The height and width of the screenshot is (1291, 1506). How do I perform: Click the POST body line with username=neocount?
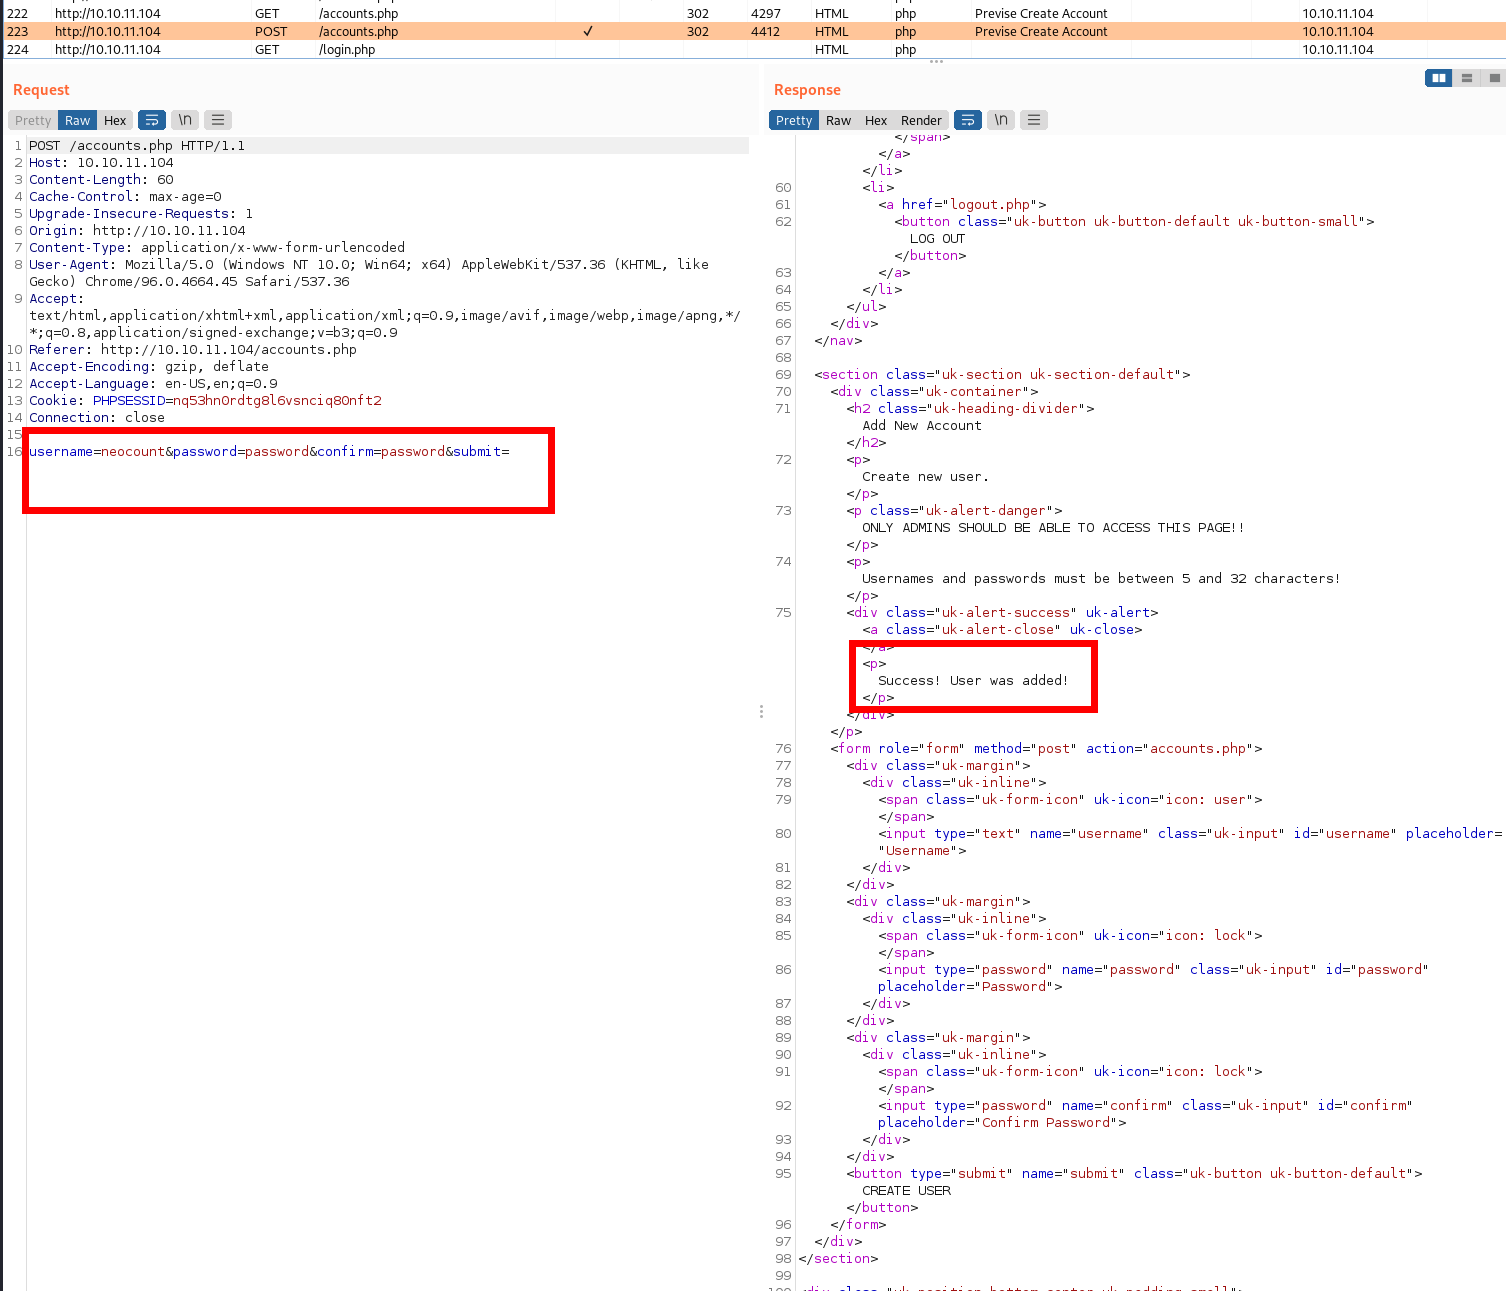pyautogui.click(x=269, y=452)
